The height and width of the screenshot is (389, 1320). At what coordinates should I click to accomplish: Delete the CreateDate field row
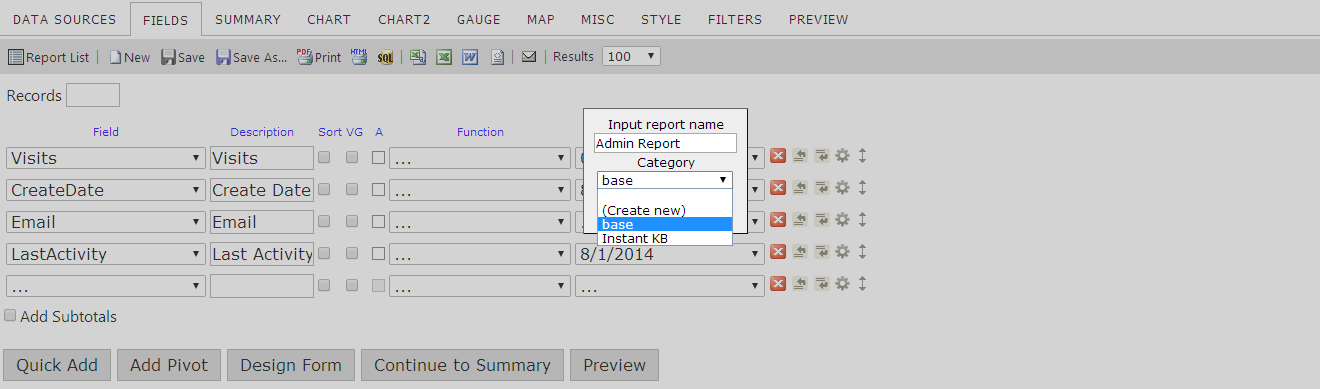click(778, 188)
